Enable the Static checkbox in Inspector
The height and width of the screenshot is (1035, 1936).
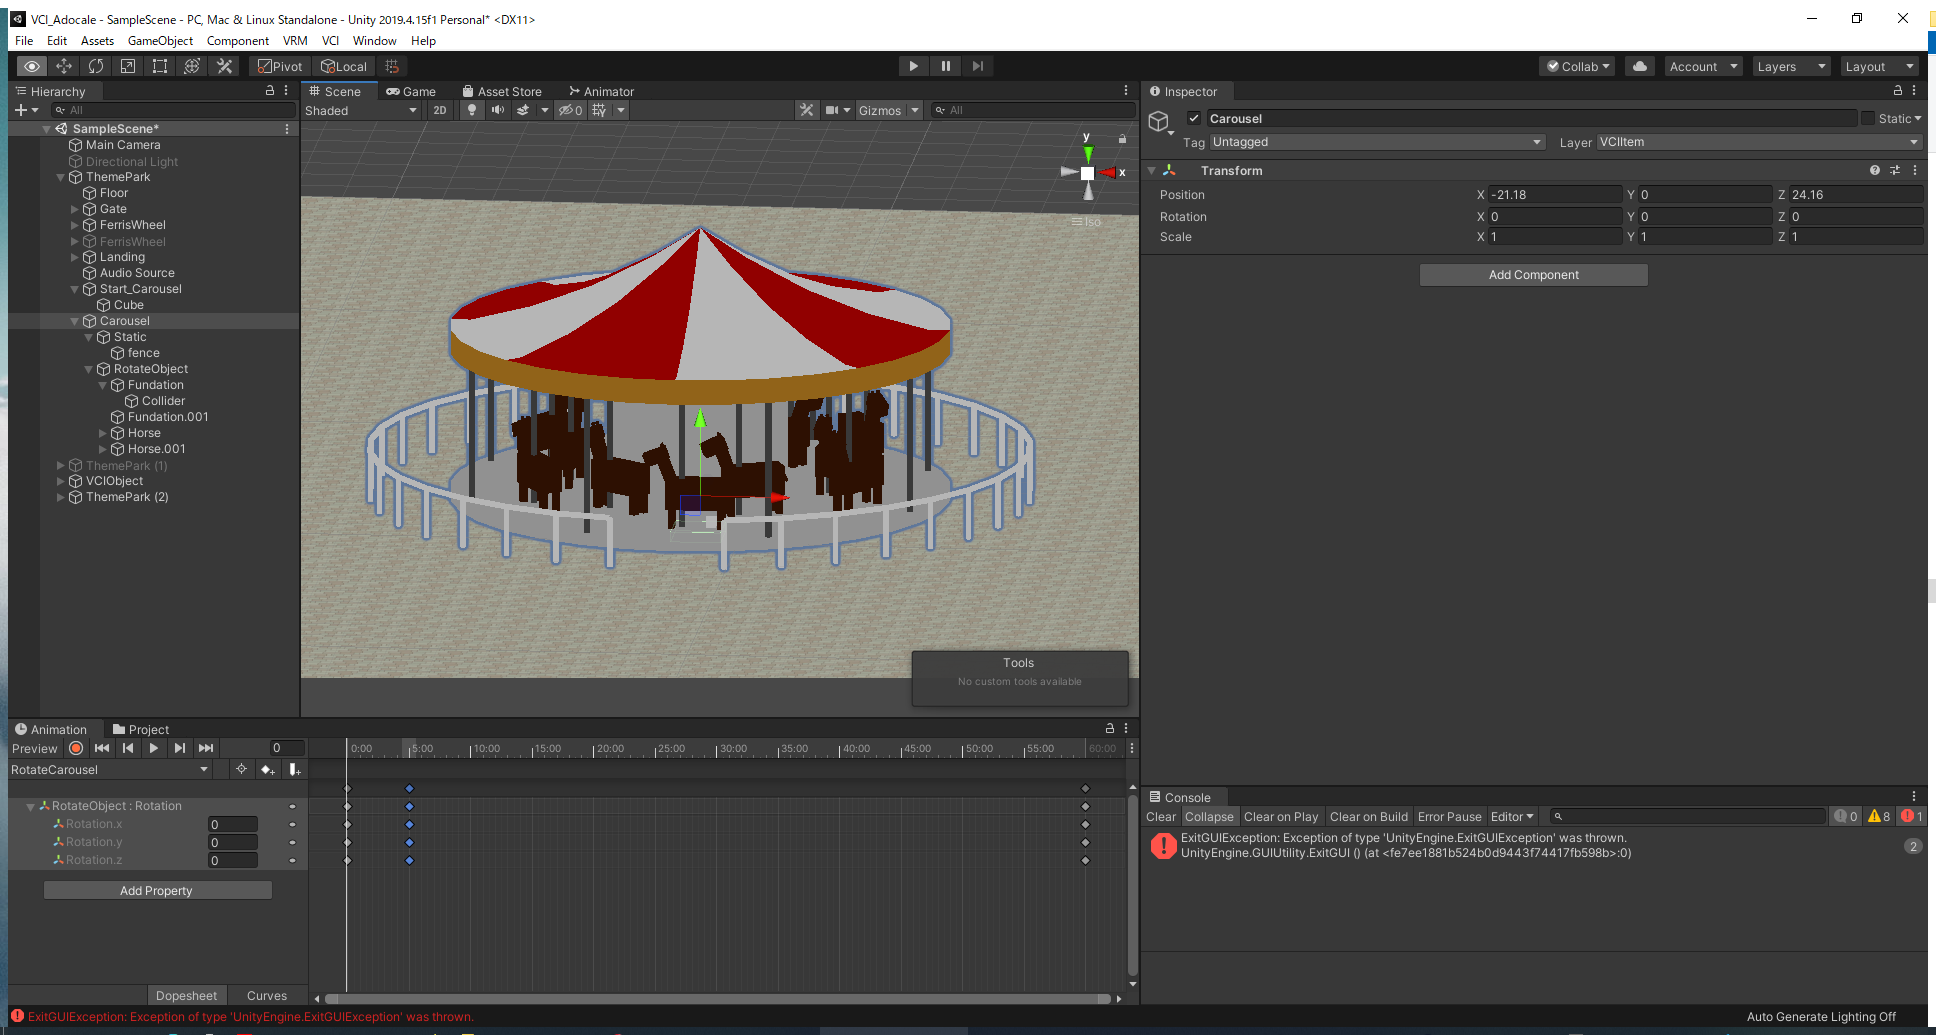pyautogui.click(x=1867, y=118)
